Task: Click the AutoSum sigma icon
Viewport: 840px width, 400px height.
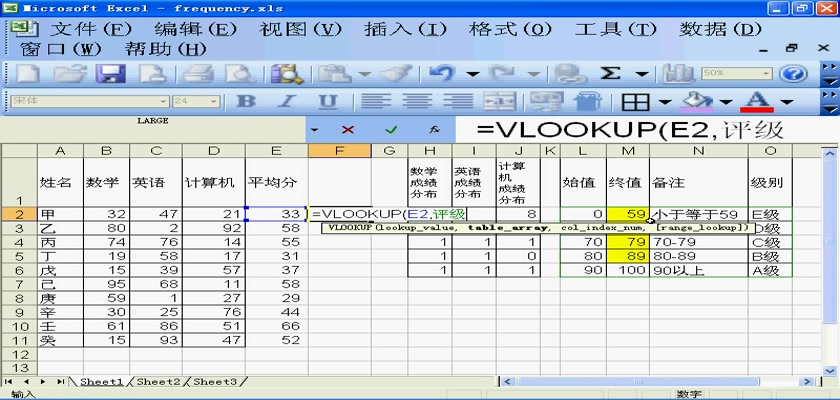Action: [x=611, y=73]
